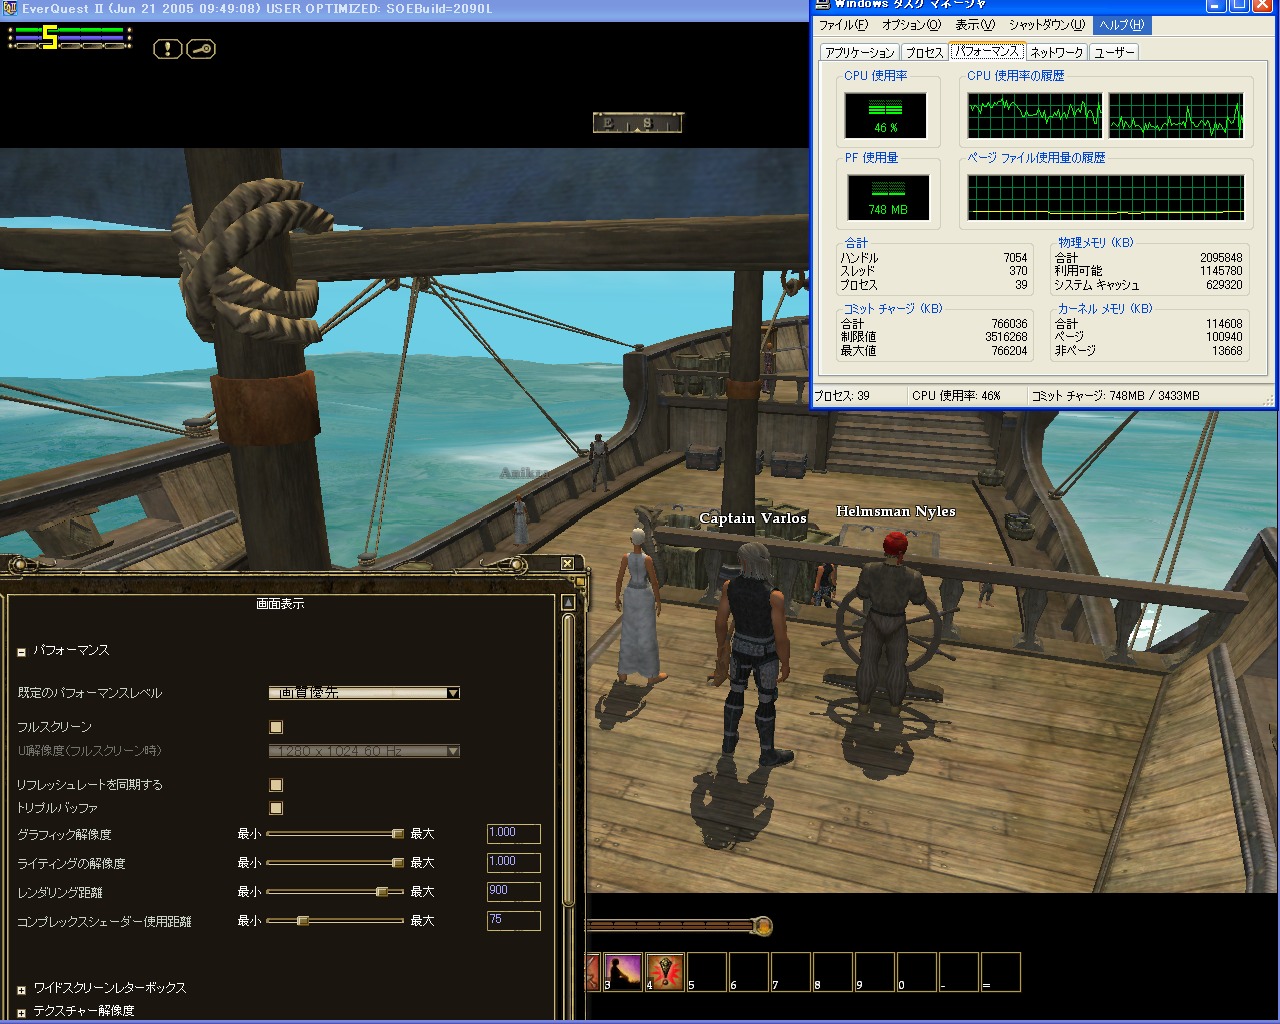The image size is (1280, 1024).
Task: Adjust the レンダリング距離 slider handle
Action: (381, 892)
